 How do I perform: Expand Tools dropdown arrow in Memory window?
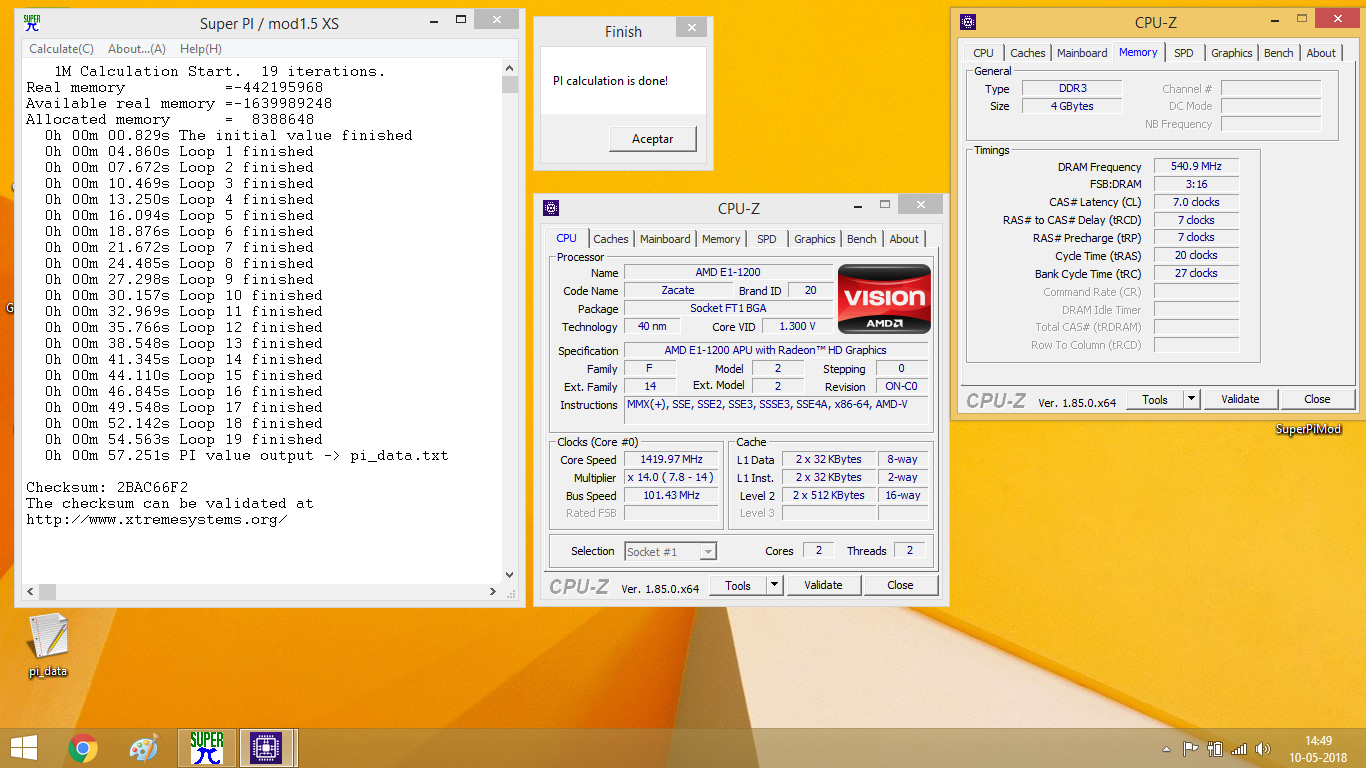pyautogui.click(x=1191, y=399)
